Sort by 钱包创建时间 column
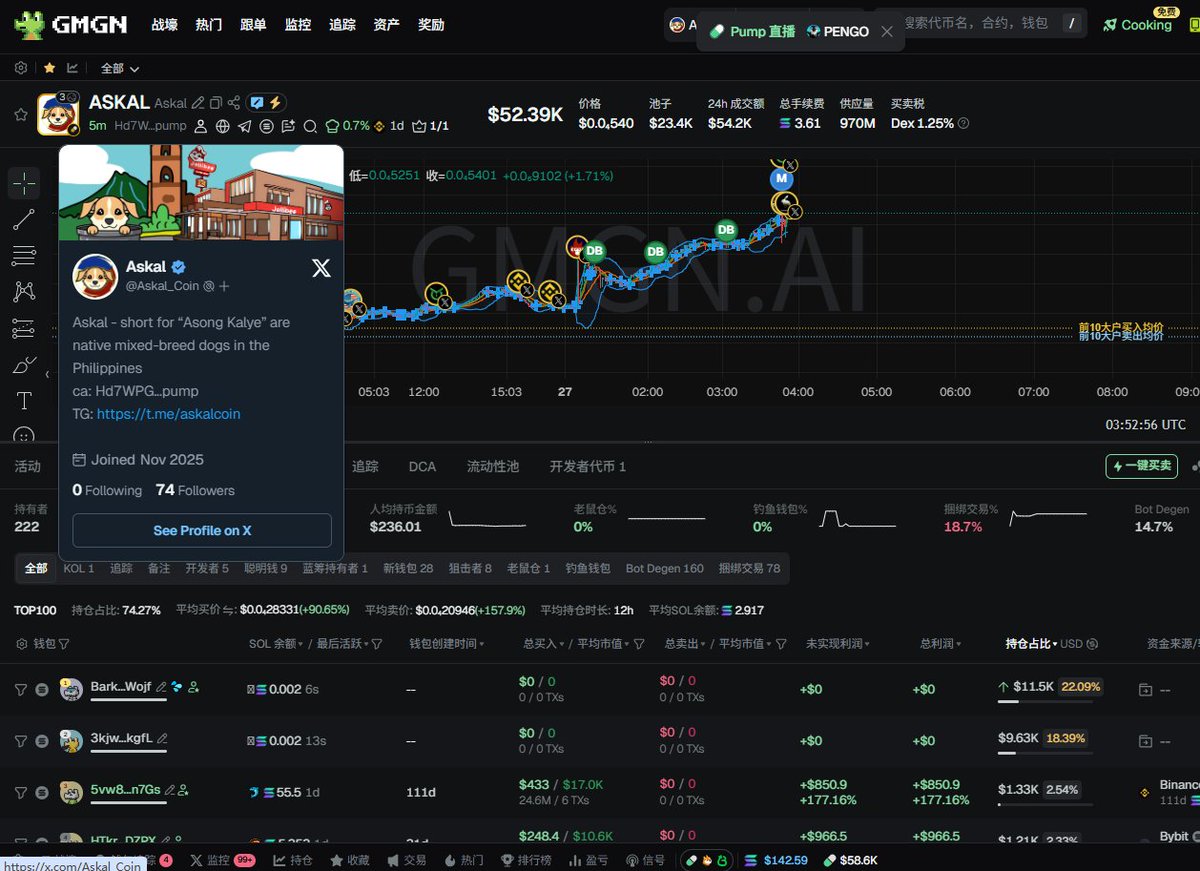This screenshot has height=871, width=1200. coord(445,644)
